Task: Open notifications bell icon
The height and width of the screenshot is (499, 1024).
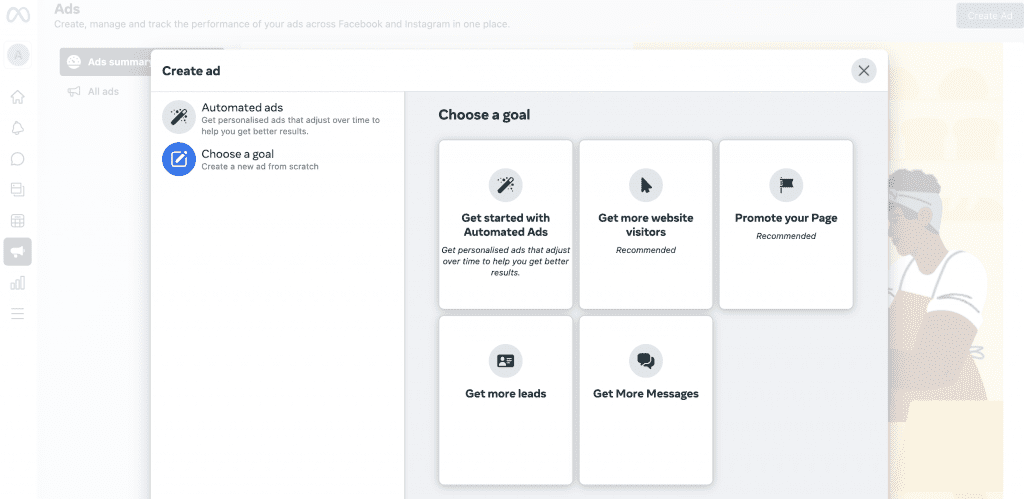Action: point(18,128)
